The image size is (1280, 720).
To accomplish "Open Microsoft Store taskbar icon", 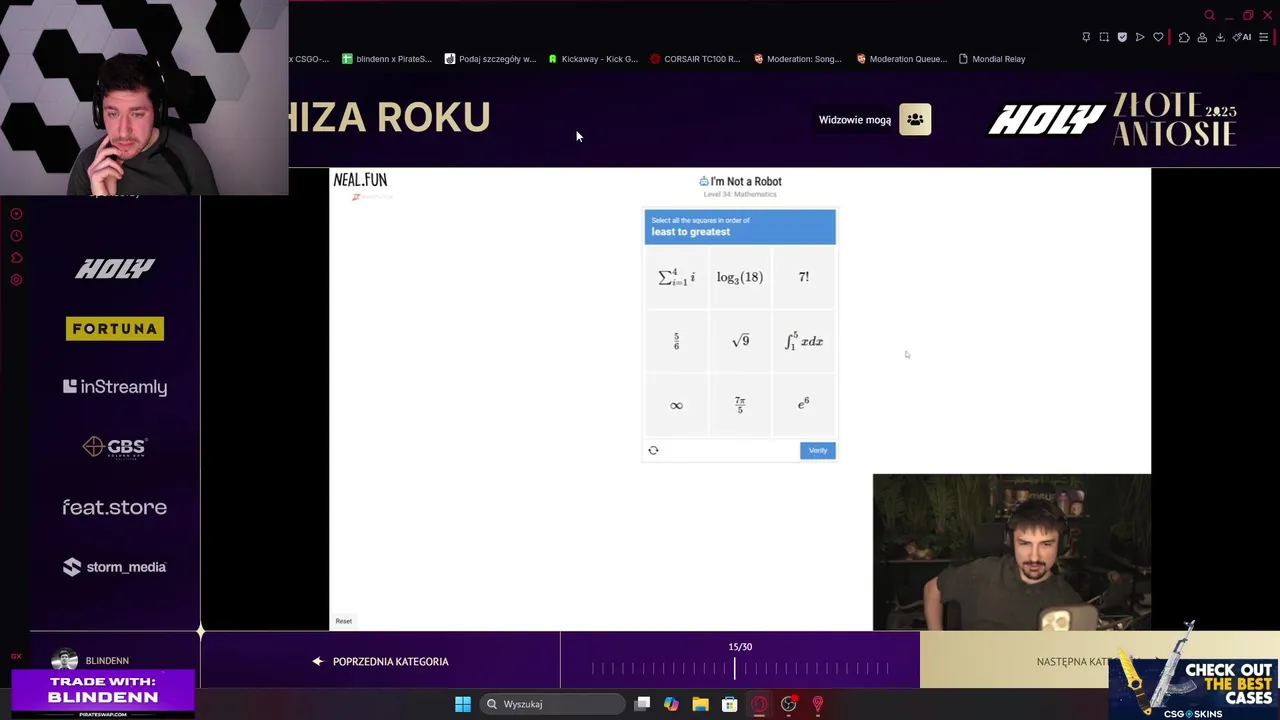I will click(x=729, y=704).
